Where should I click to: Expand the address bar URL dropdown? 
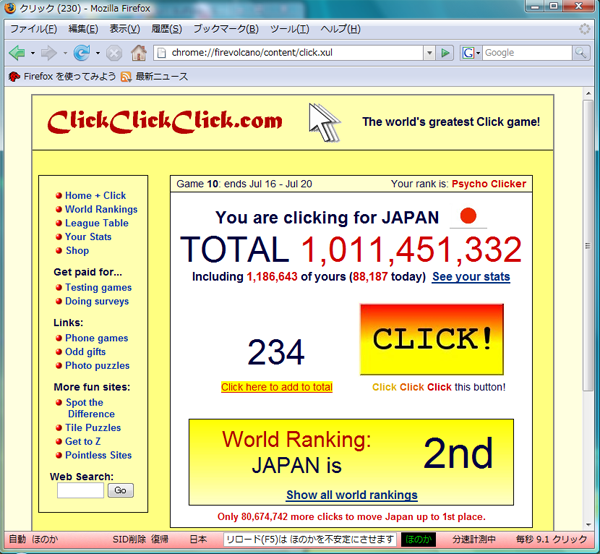[429, 53]
